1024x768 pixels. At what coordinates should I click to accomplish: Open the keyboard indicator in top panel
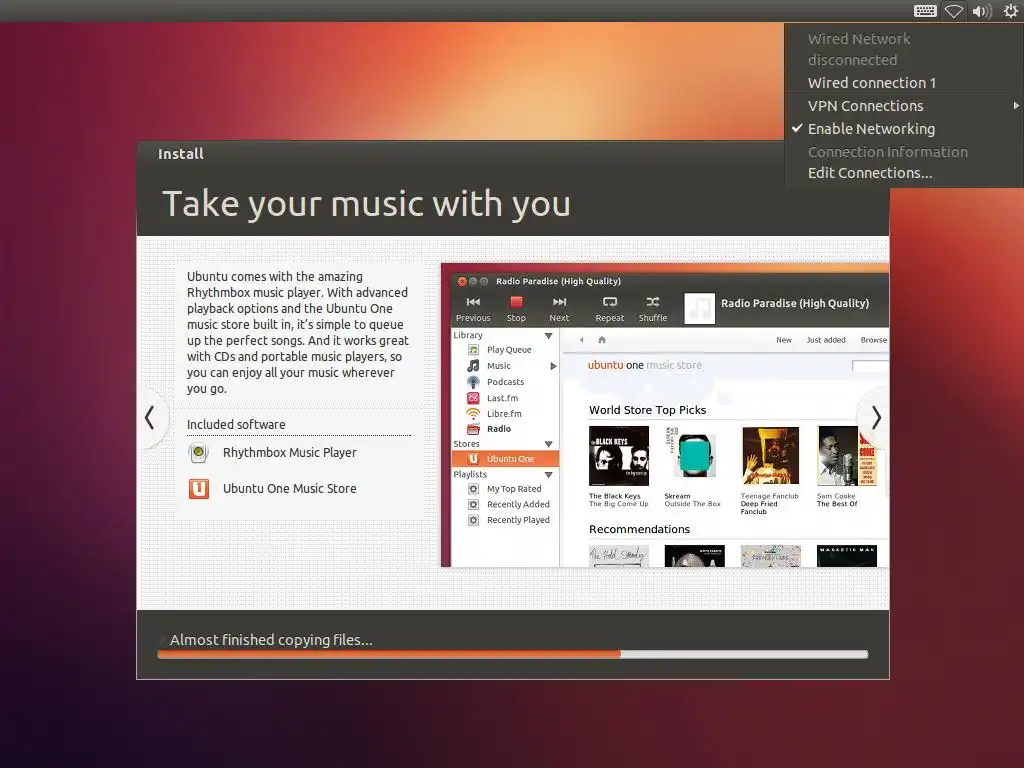(925, 11)
